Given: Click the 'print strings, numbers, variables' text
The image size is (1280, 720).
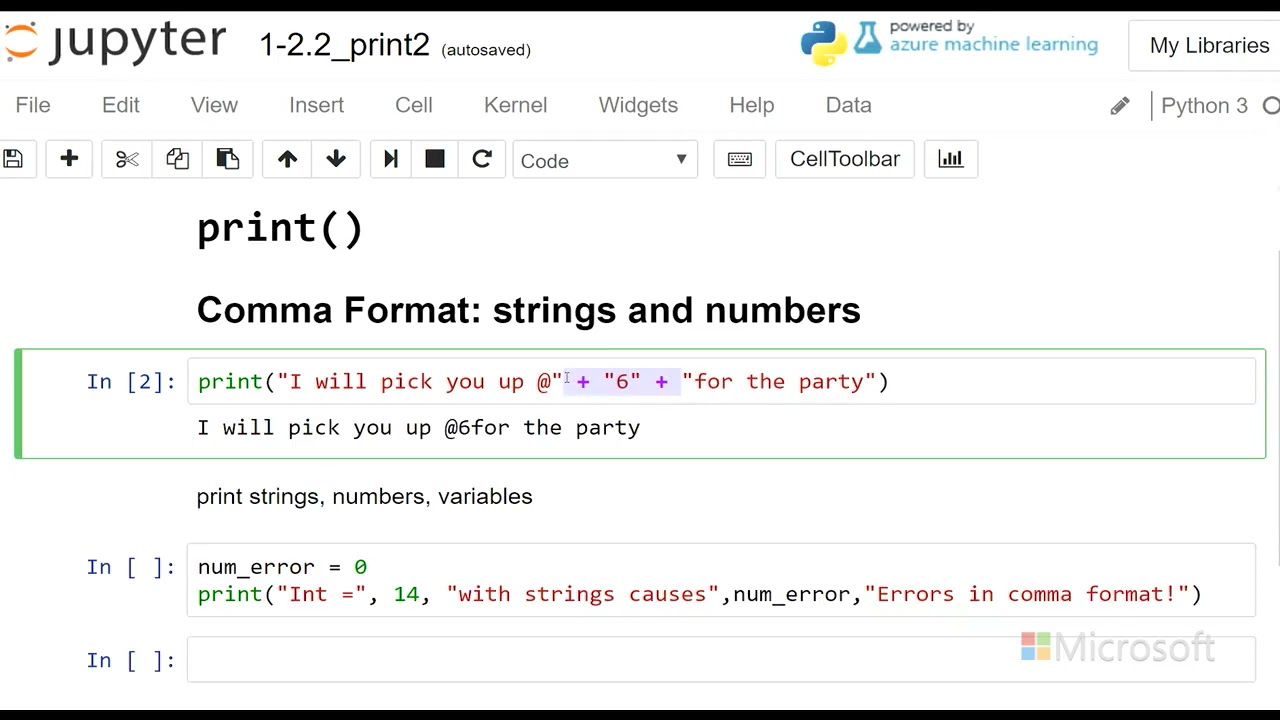Looking at the screenshot, I should click(364, 497).
